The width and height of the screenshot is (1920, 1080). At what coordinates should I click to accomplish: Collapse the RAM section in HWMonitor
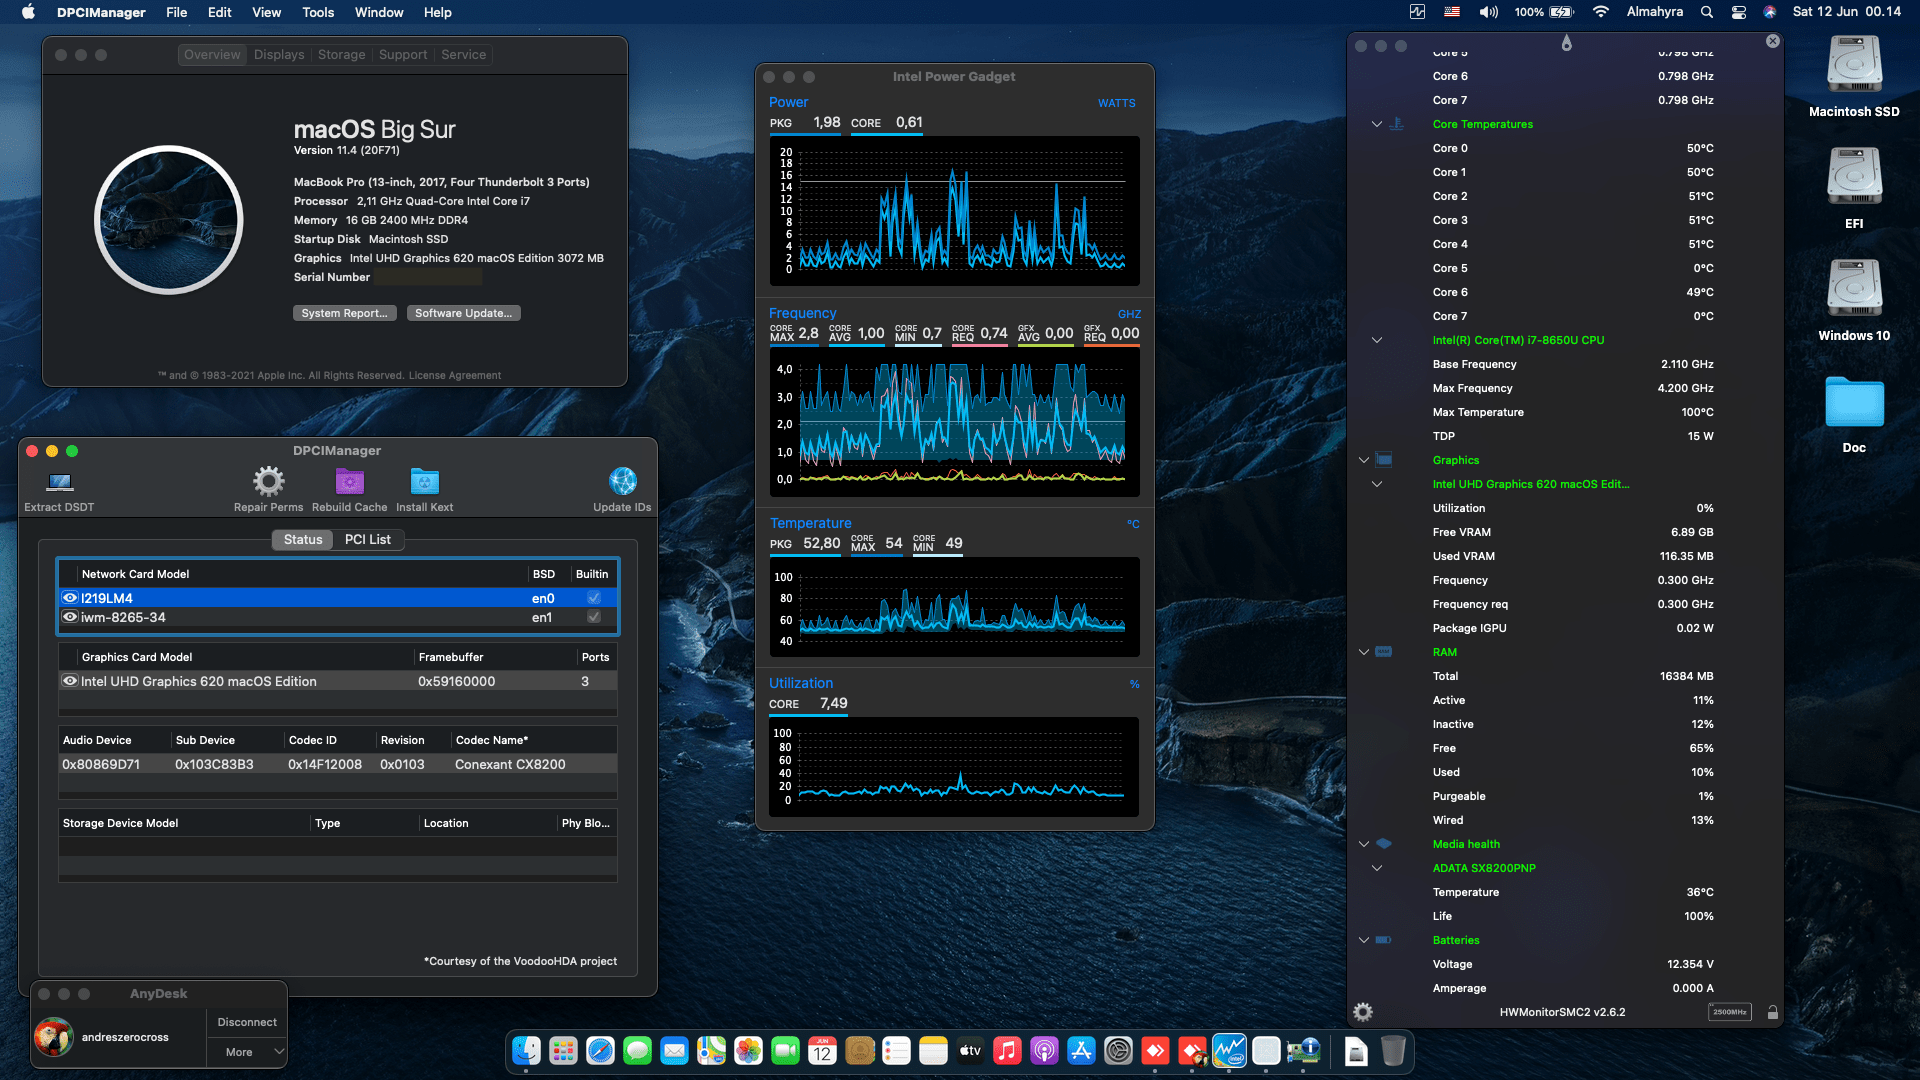tap(1364, 652)
